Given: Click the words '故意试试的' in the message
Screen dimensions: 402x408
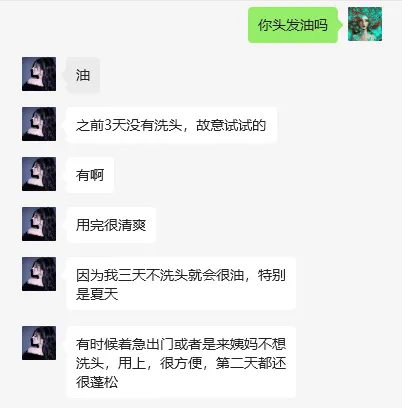Looking at the screenshot, I should 231,125.
